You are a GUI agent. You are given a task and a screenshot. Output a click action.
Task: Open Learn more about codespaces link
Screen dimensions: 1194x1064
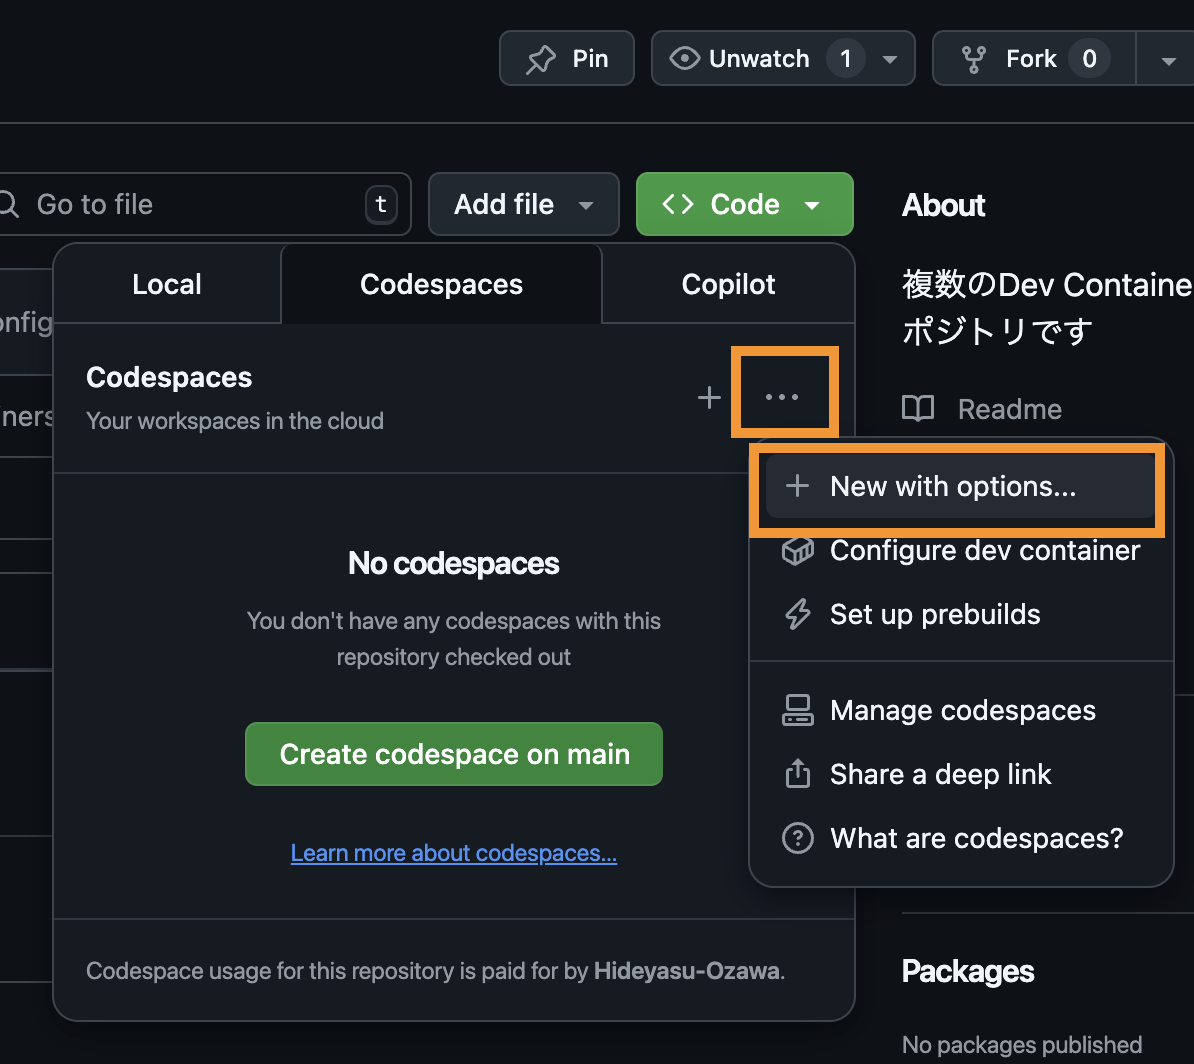[454, 853]
